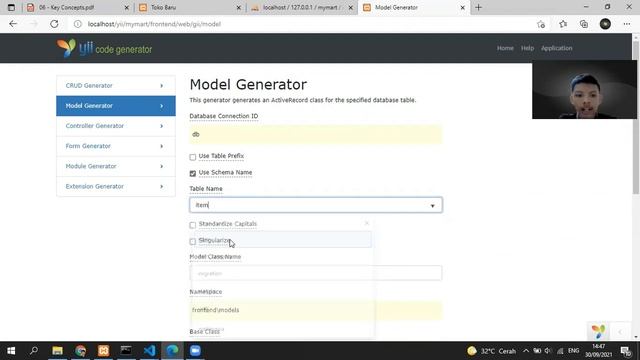This screenshot has width=640, height=360.
Task: Open the notification center icon
Action: click(x=626, y=351)
